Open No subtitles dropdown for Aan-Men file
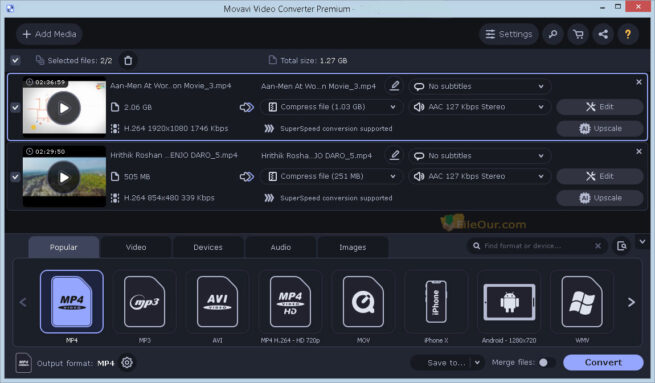 pos(479,86)
